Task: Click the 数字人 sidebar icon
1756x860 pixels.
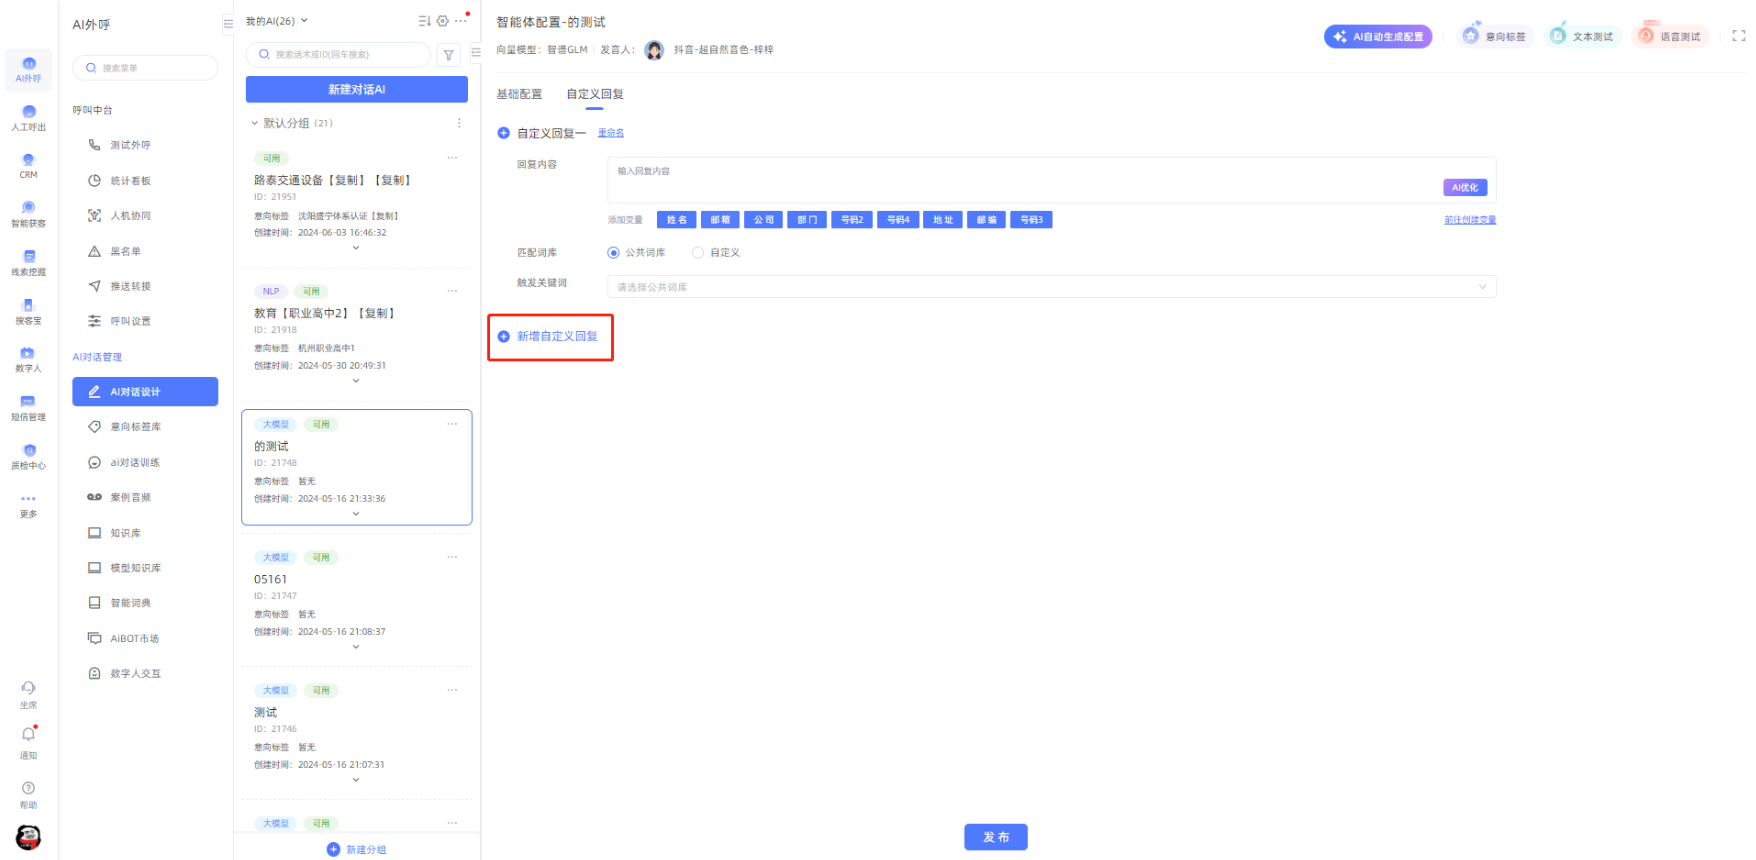Action: click(x=28, y=354)
